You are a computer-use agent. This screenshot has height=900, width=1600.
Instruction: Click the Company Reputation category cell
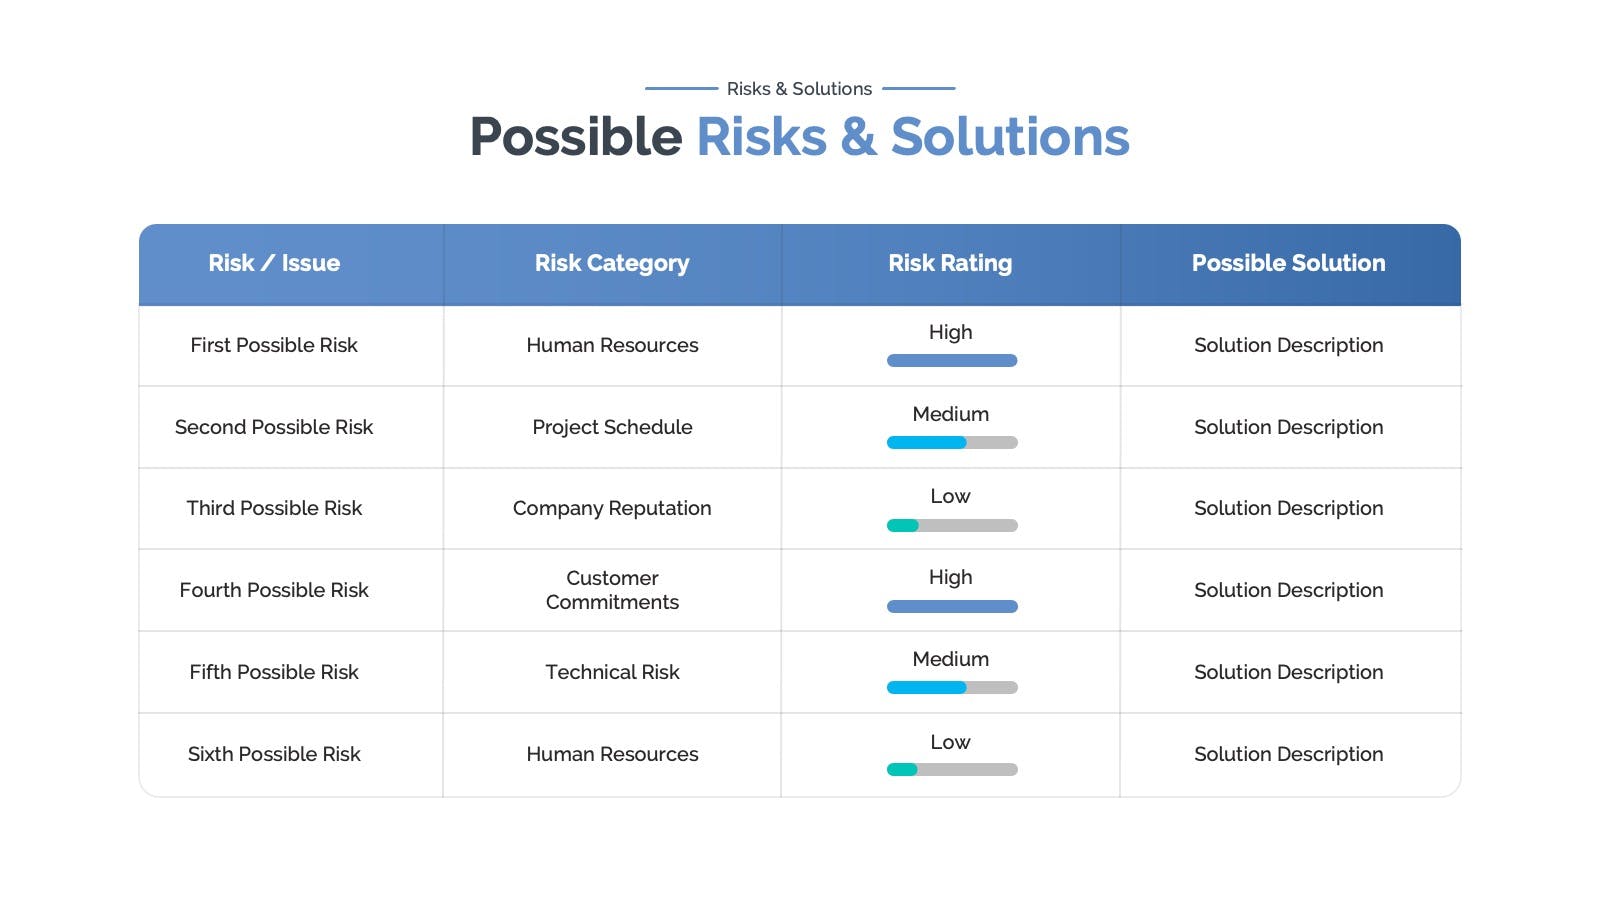point(612,508)
